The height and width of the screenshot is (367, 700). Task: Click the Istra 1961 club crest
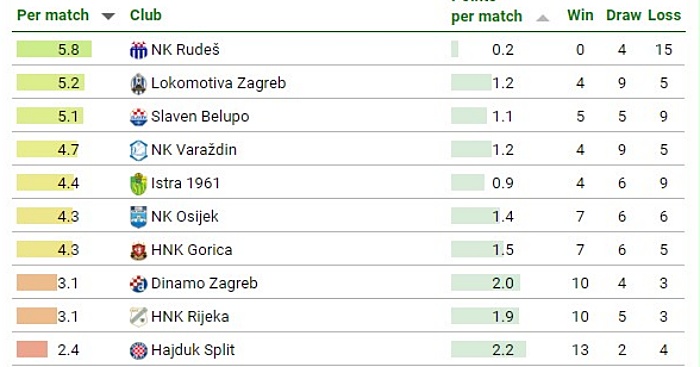(138, 184)
